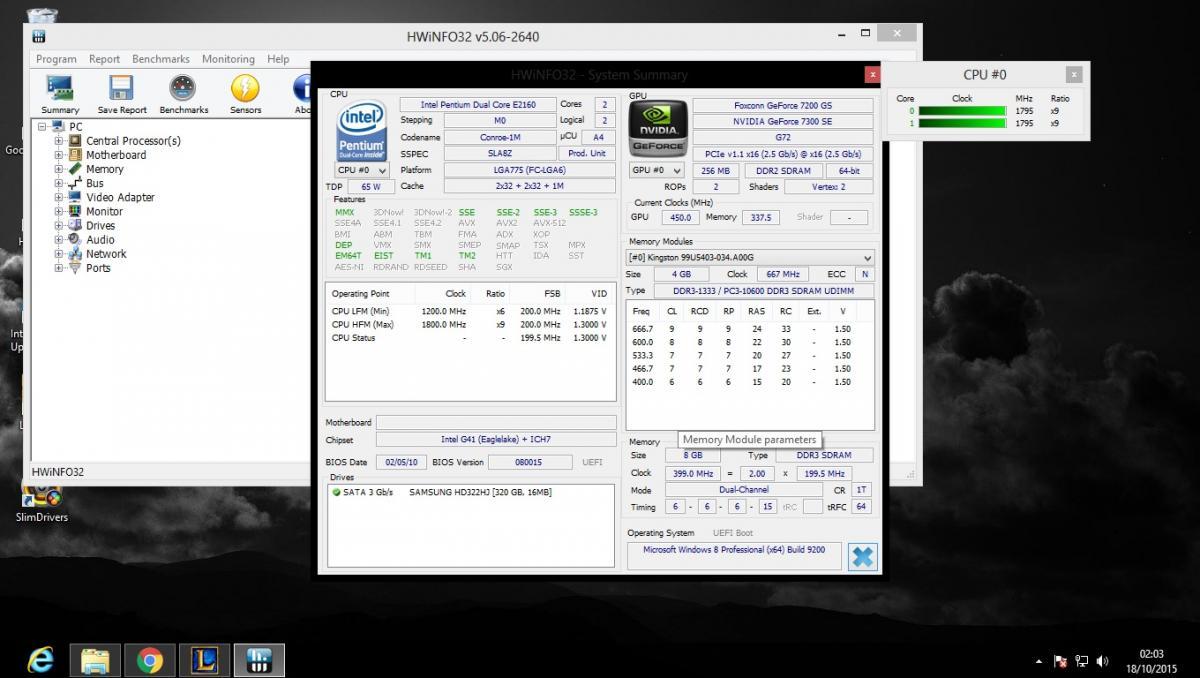This screenshot has height=678, width=1200.
Task: Close the System Summary window
Action: [873, 74]
